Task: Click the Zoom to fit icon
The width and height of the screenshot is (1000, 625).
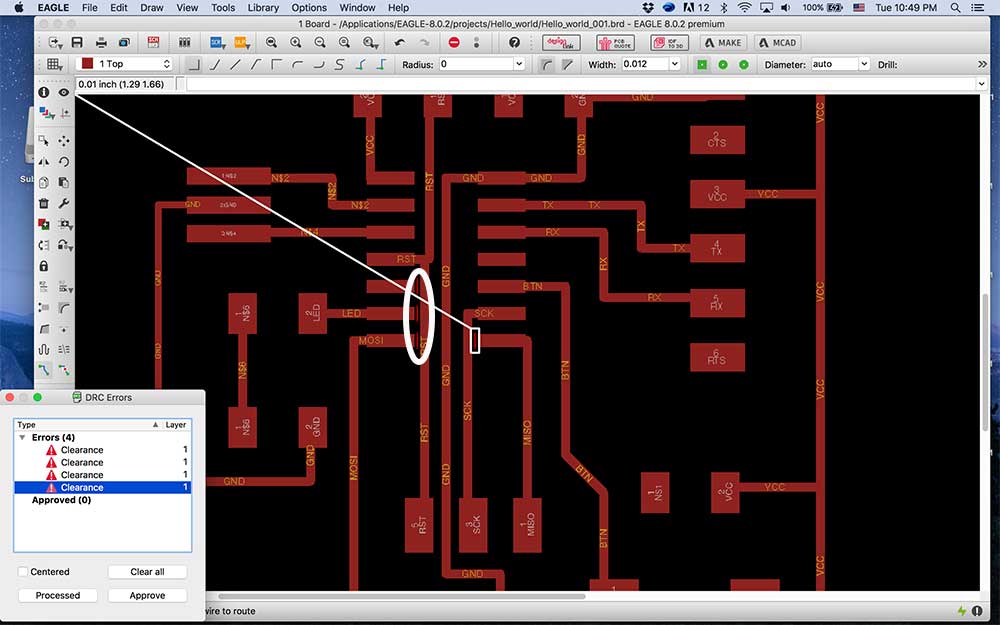Action: 271,43
